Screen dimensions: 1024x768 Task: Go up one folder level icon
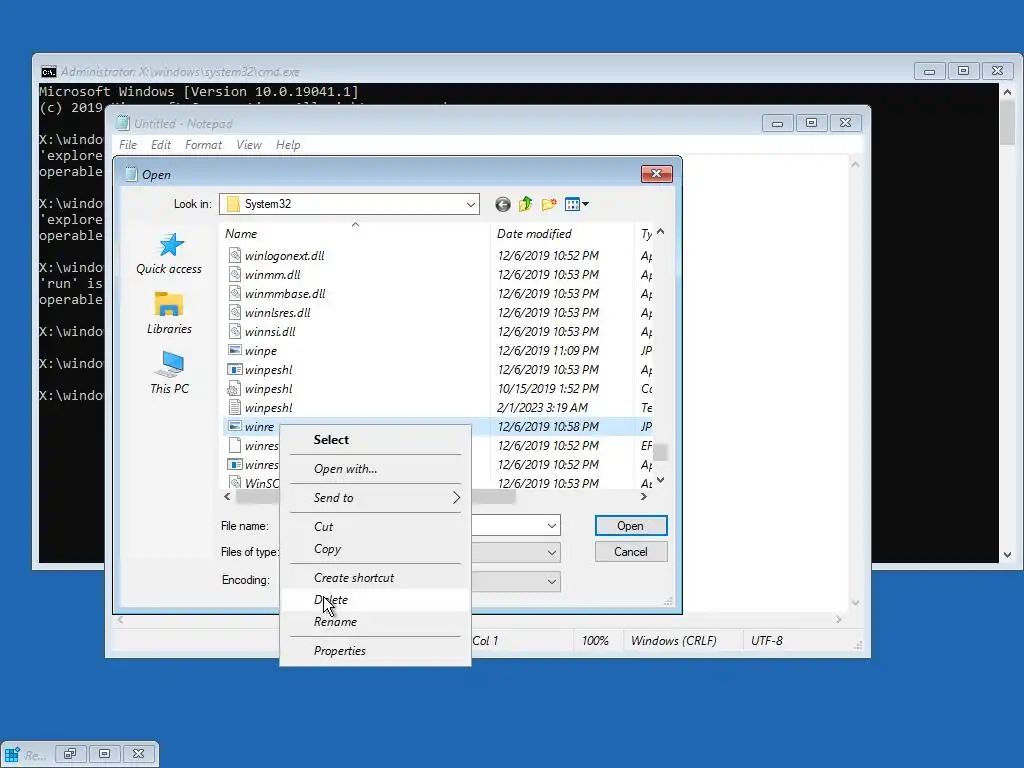coord(526,204)
